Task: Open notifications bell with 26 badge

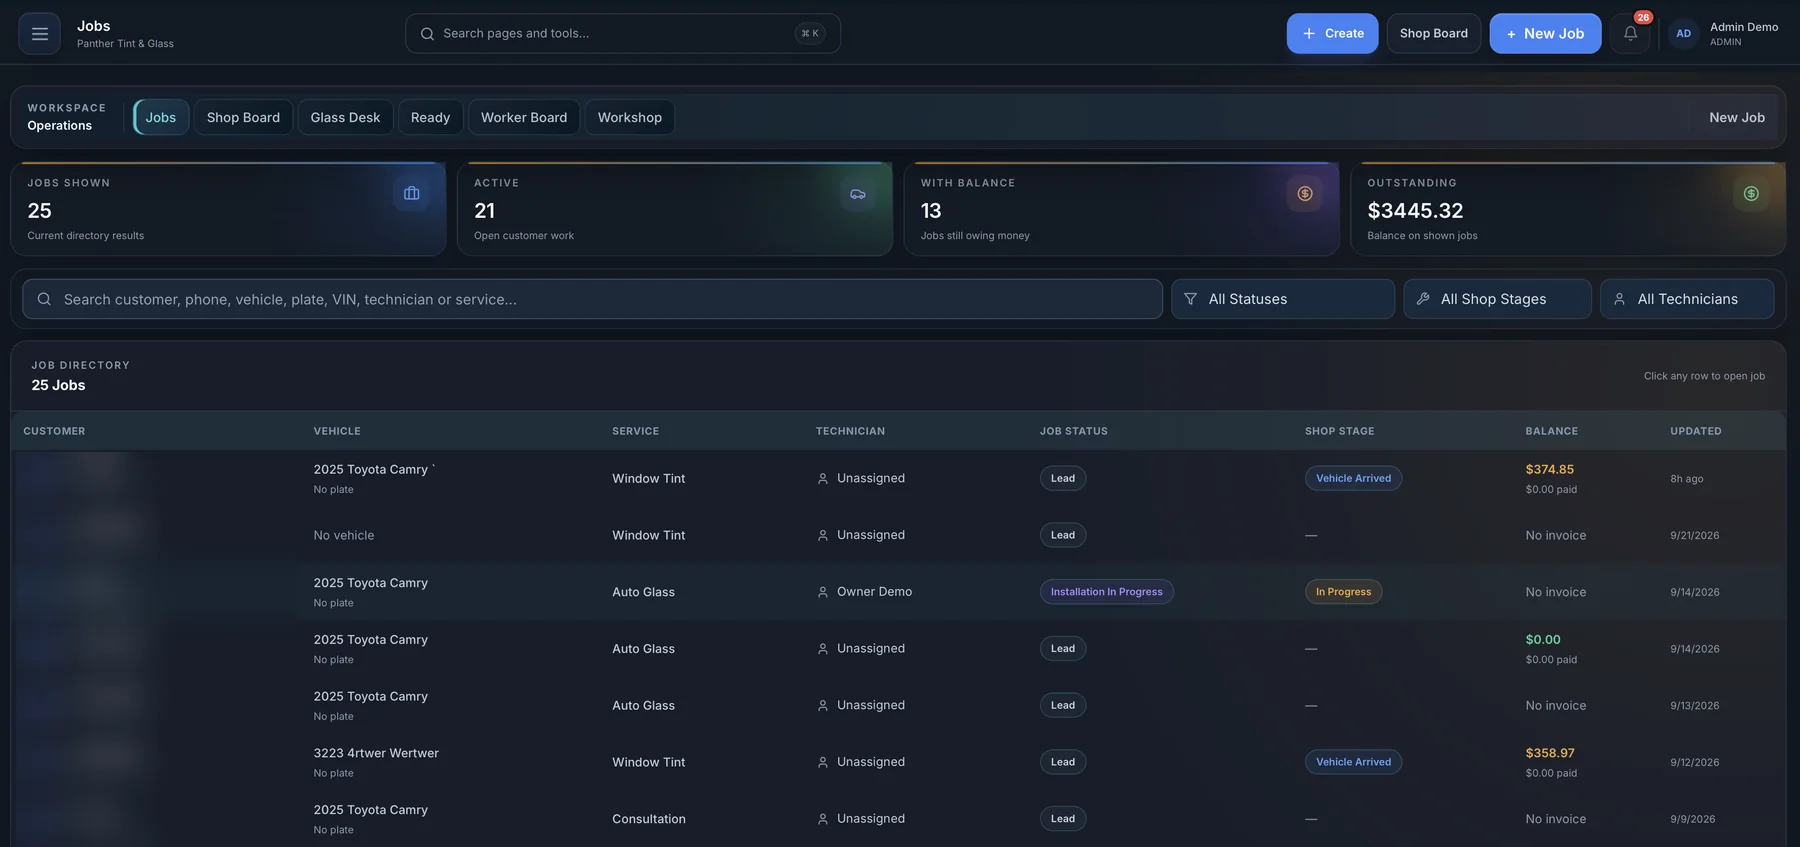Action: point(1630,33)
